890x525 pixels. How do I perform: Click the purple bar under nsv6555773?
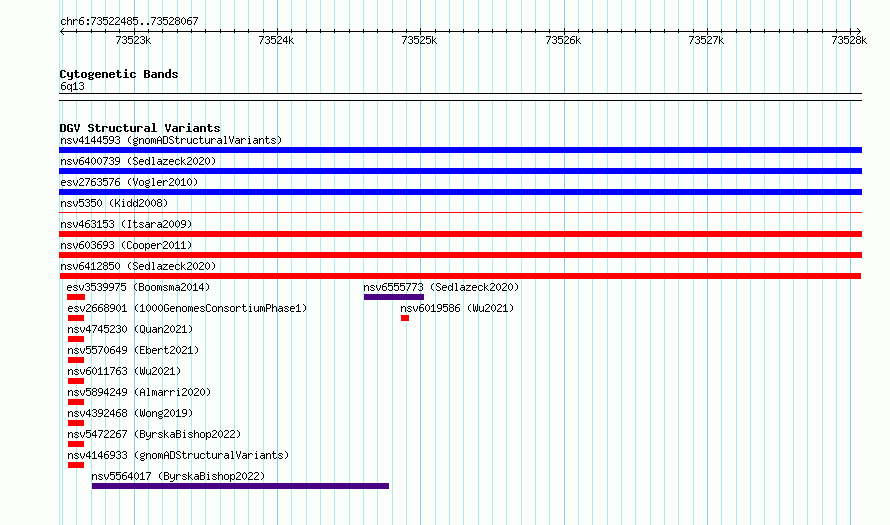[x=393, y=297]
